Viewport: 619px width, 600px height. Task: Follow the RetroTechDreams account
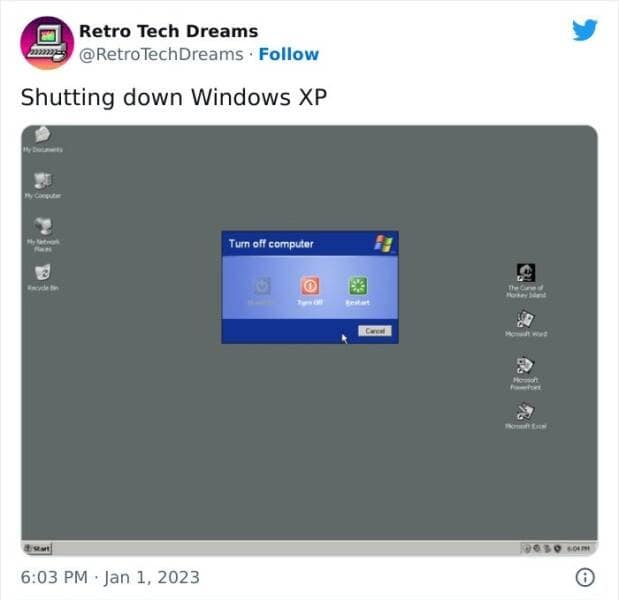point(289,54)
